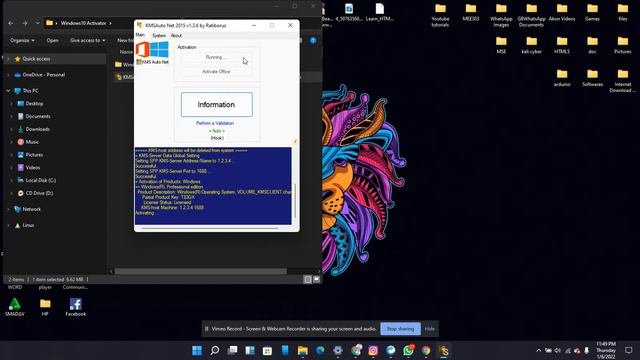640x360 pixels.
Task: Launch File Explorer from taskbar
Action: tap(302, 351)
